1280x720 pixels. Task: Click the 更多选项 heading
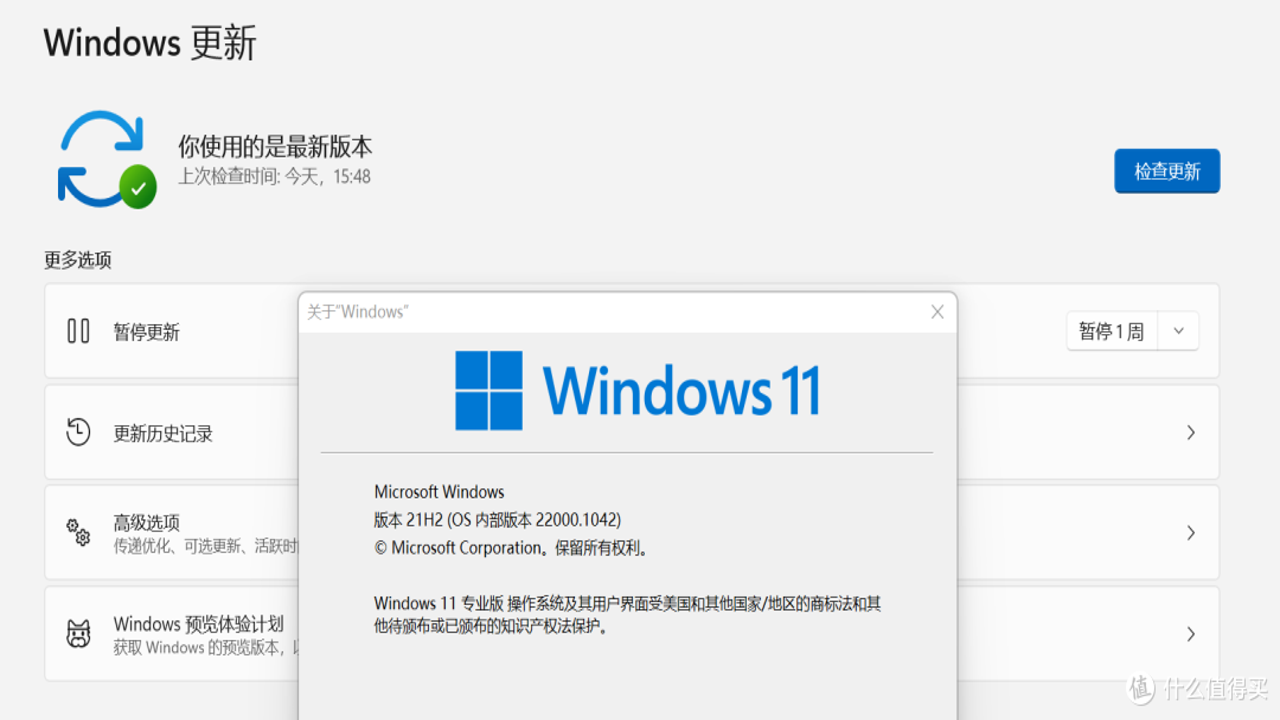point(78,260)
